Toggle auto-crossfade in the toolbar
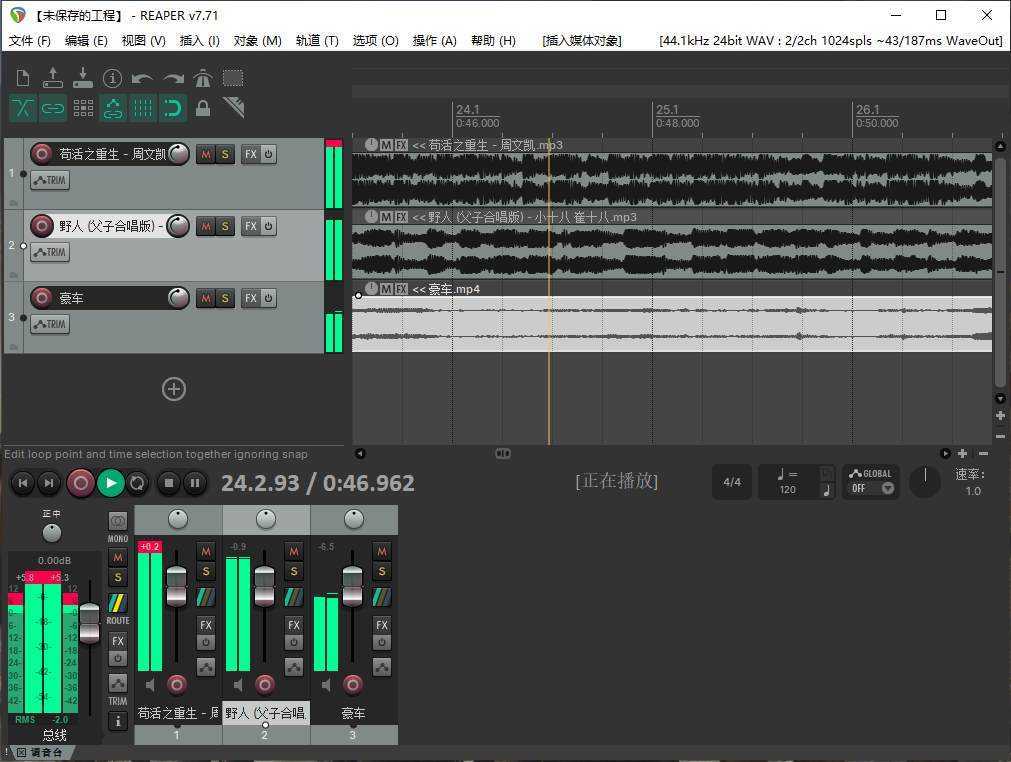 coord(23,108)
